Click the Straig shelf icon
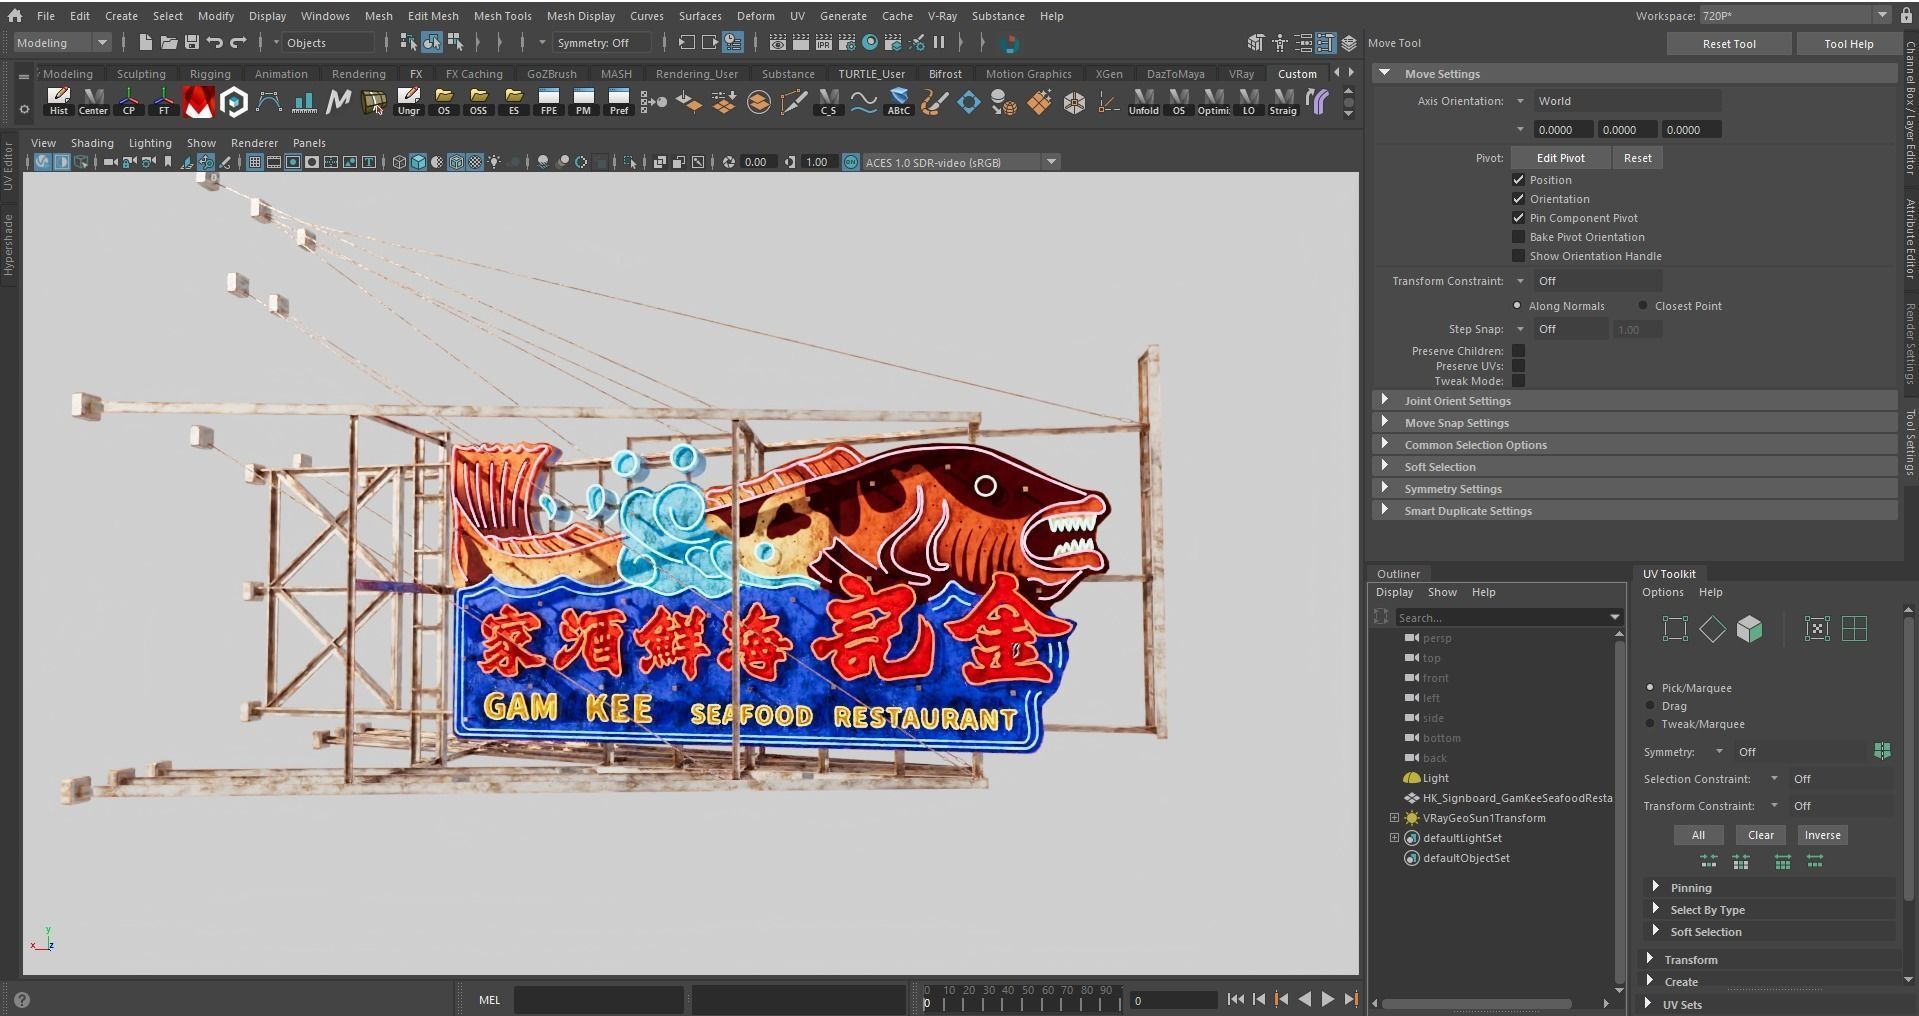The width and height of the screenshot is (1919, 1016). (x=1283, y=101)
